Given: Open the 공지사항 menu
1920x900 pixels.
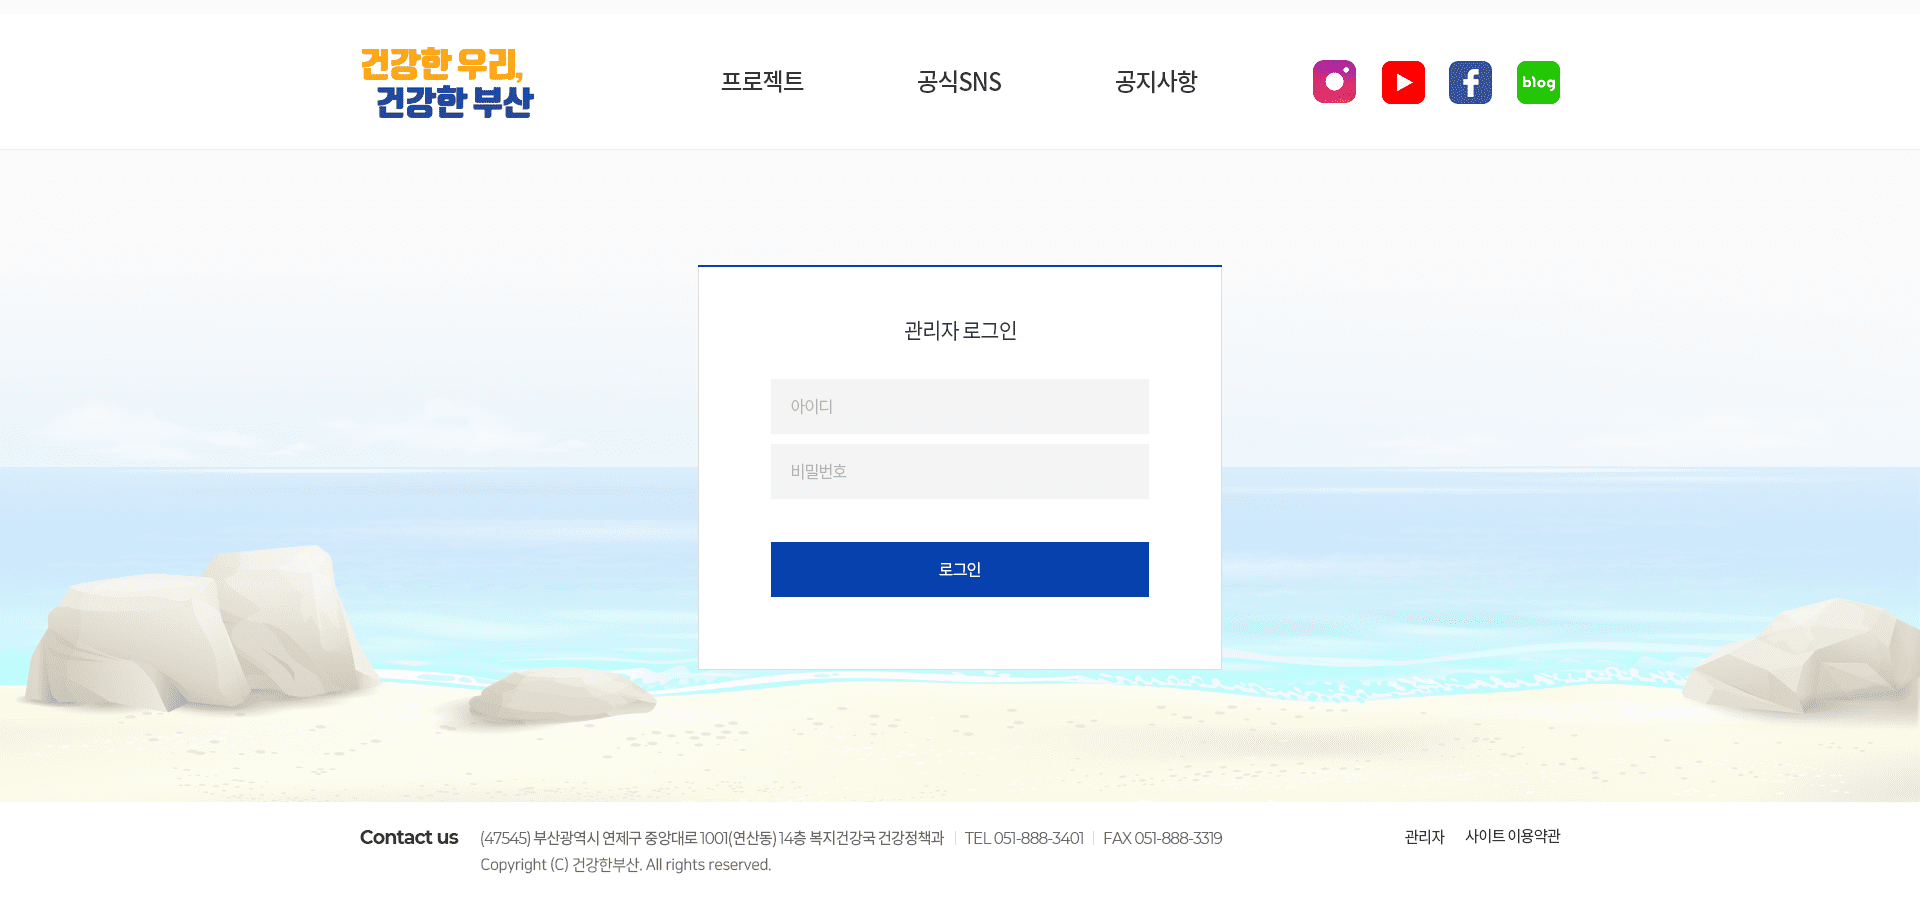Looking at the screenshot, I should 1156,82.
